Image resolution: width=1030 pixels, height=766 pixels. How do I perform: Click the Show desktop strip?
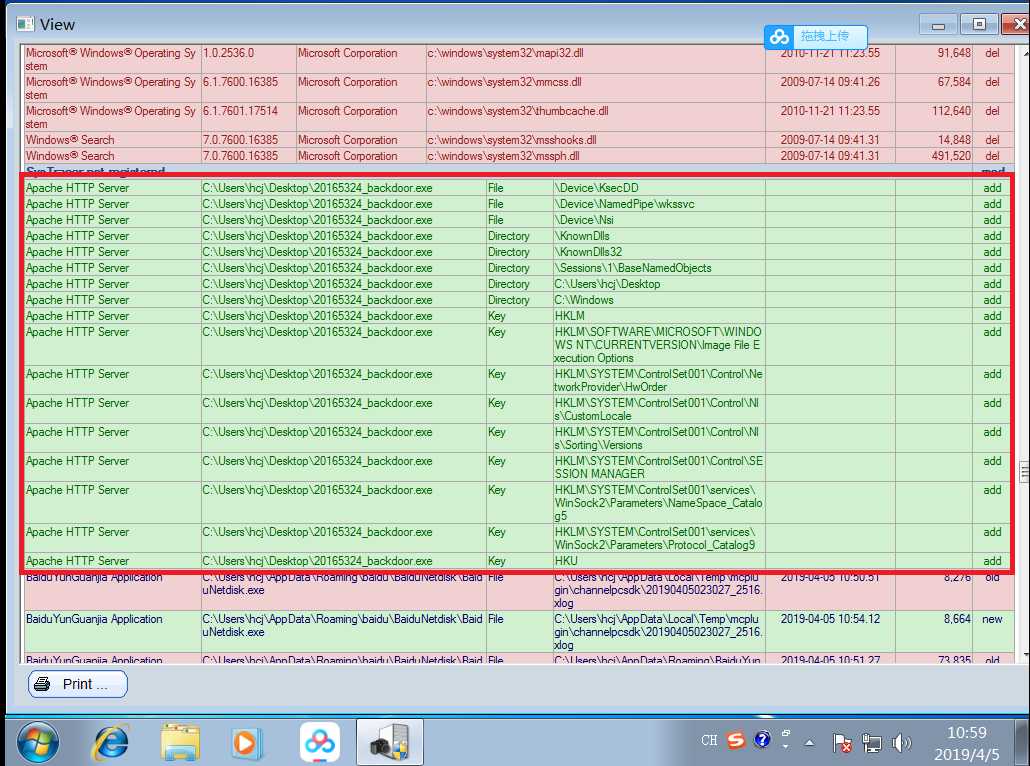coord(1022,742)
